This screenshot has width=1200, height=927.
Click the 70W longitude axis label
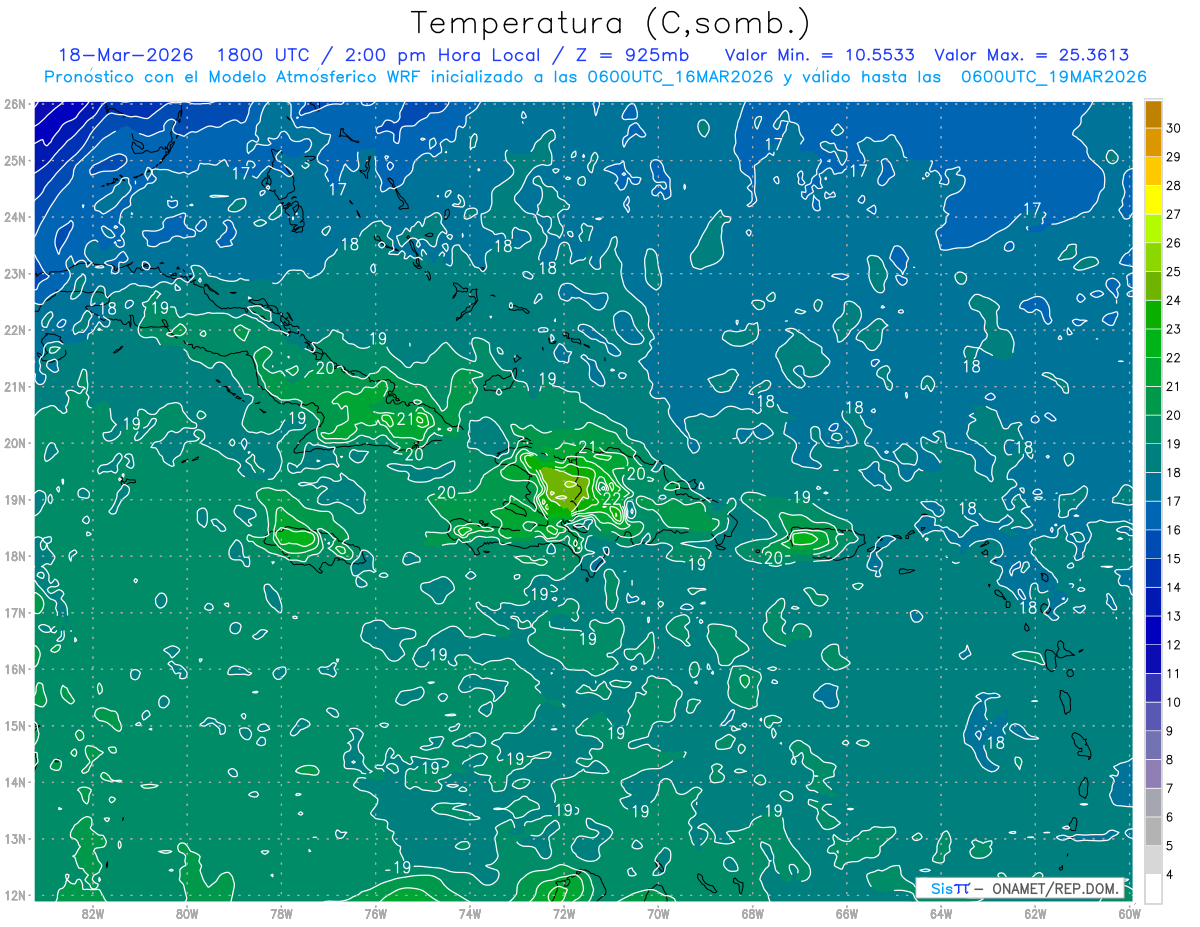click(x=658, y=914)
